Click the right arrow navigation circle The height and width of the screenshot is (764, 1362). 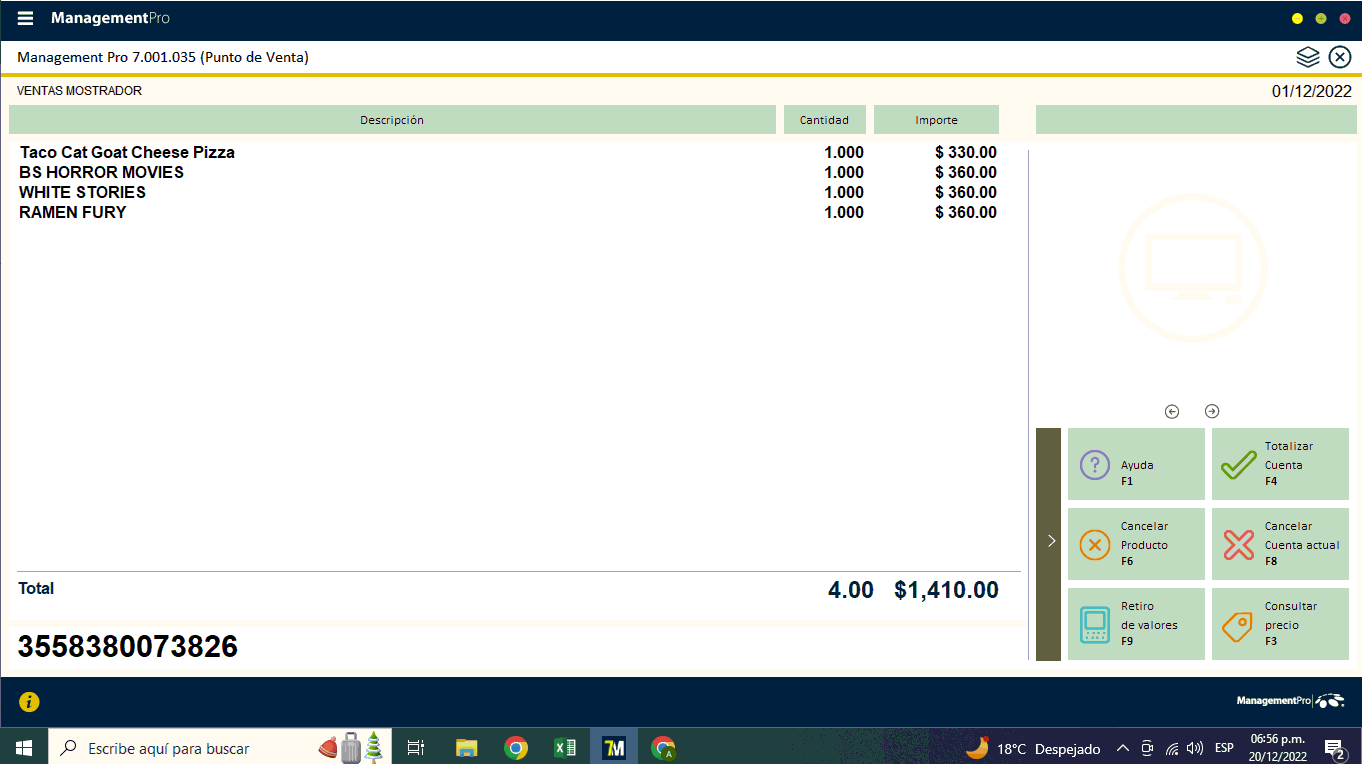pyautogui.click(x=1212, y=411)
